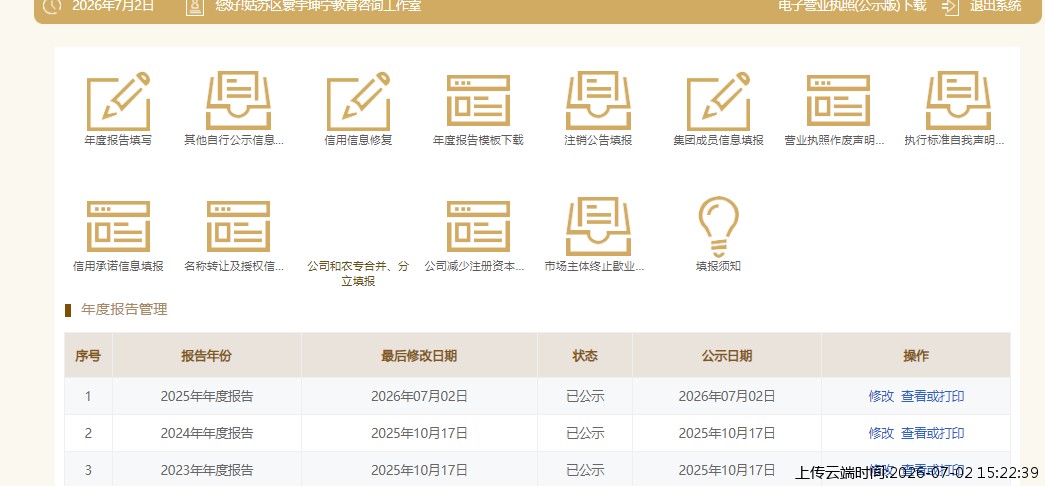Open 营业执照作废声明 icon

click(838, 101)
